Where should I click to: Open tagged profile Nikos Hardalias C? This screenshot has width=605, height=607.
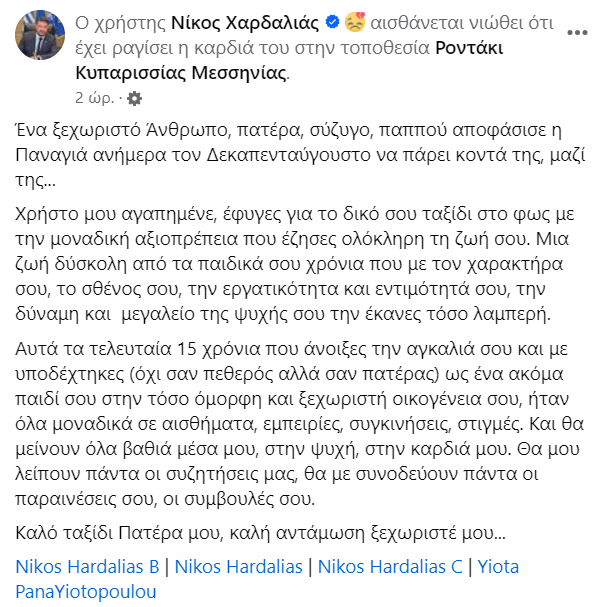click(x=391, y=567)
